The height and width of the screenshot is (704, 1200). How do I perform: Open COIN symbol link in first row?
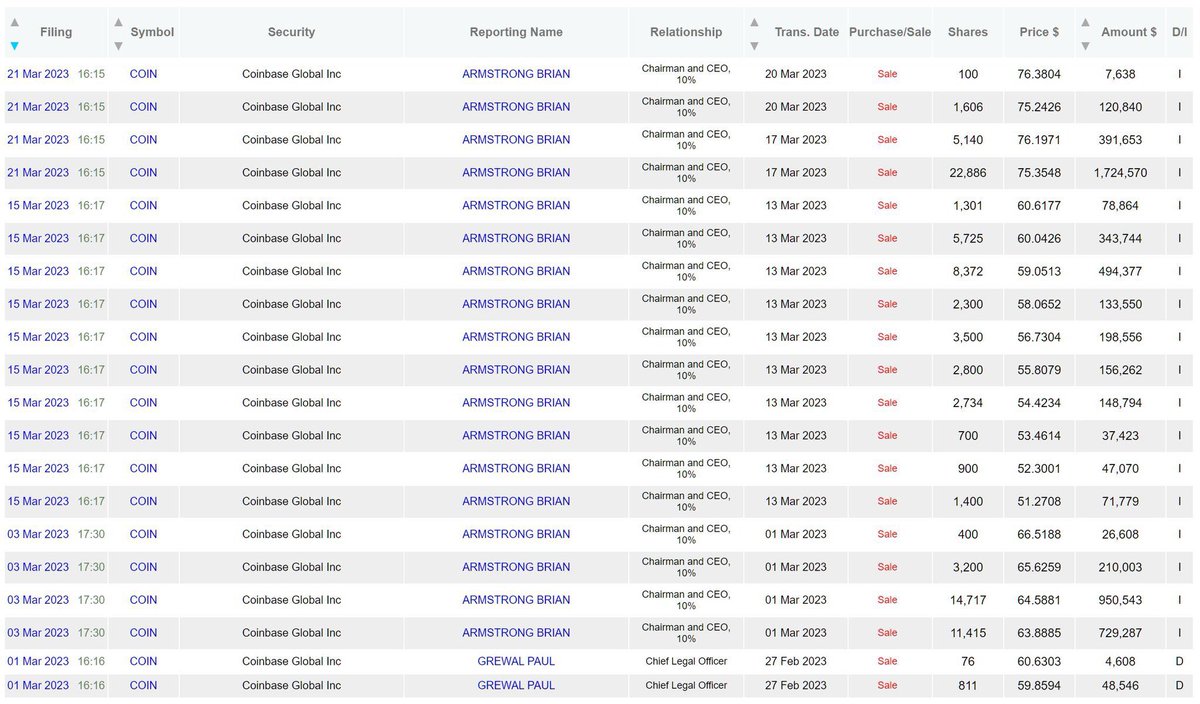click(143, 74)
